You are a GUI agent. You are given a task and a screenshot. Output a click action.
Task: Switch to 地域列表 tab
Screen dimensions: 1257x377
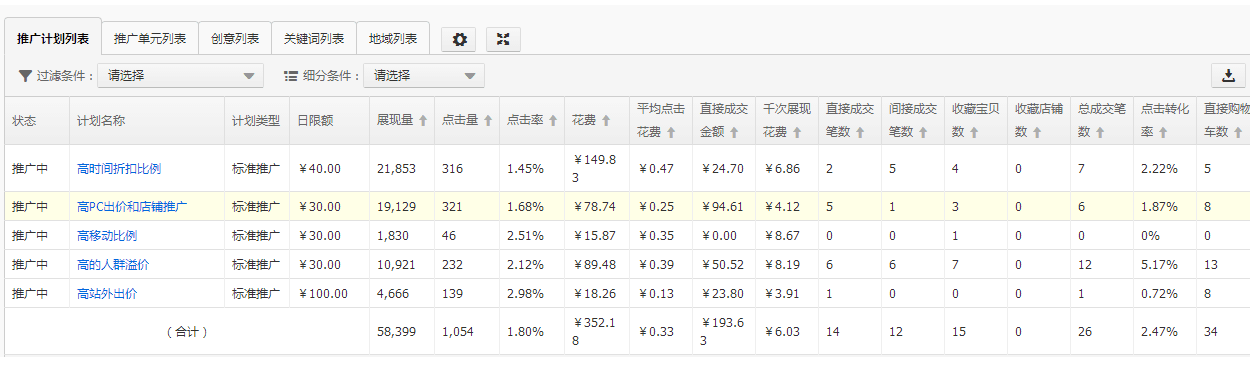coord(392,39)
